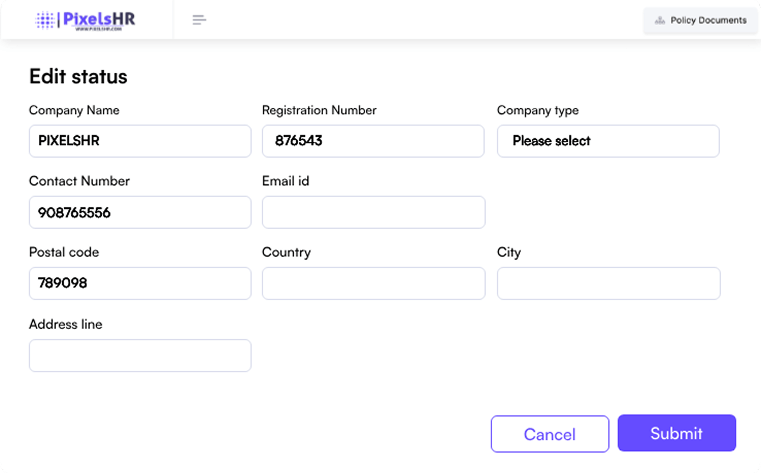Click the City input field
Screen dimensions: 761x473
coord(608,283)
